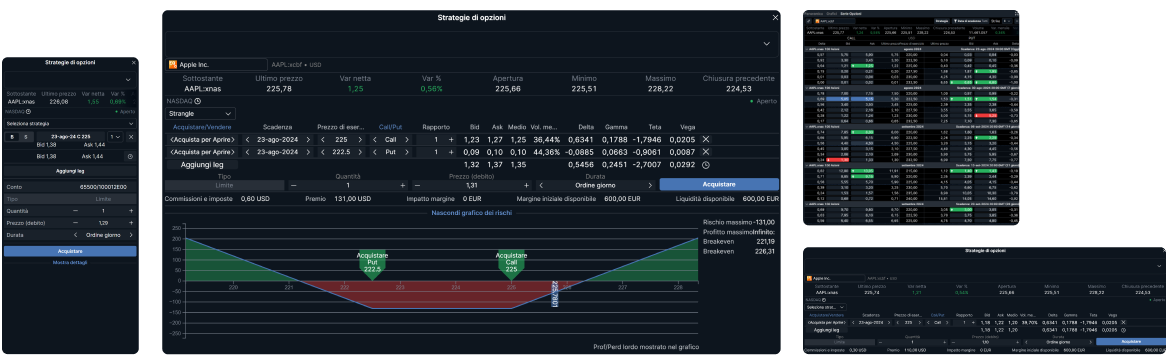The height and width of the screenshot is (364, 1168).
Task: Click the link icon left of AAPL field
Action: tap(808, 21)
